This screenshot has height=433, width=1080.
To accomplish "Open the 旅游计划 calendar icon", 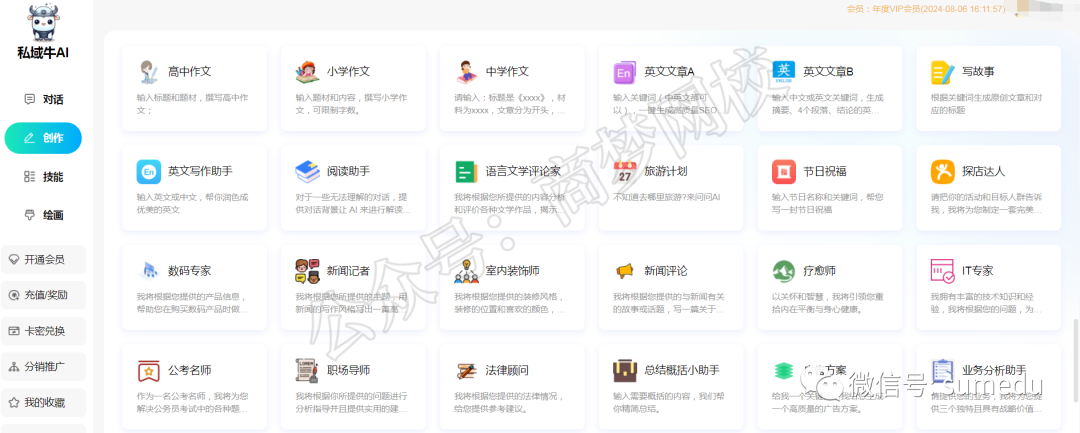I will pos(625,171).
